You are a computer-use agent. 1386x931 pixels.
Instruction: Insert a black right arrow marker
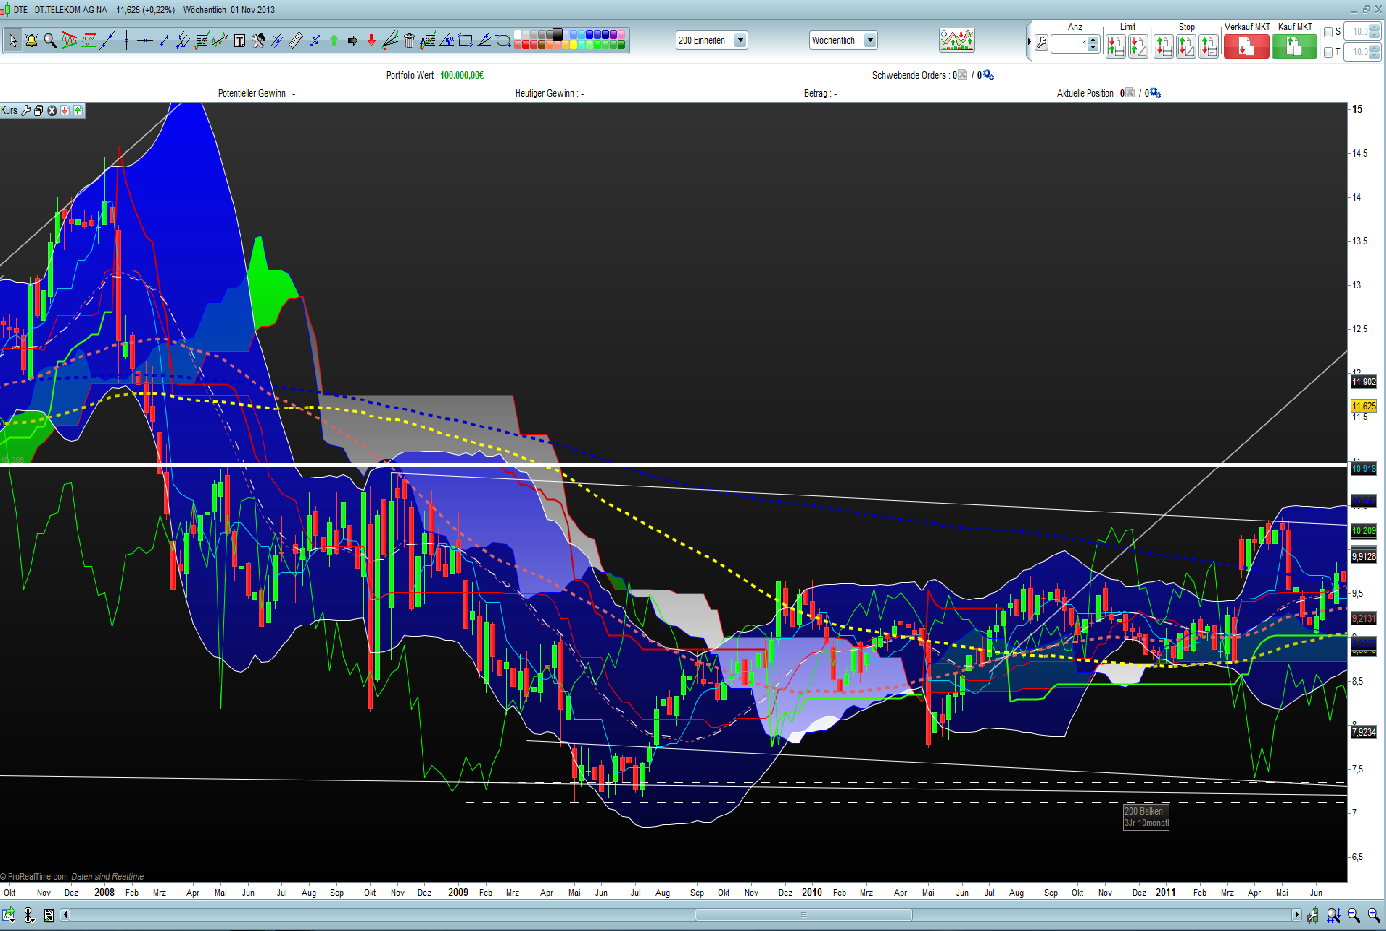point(352,41)
